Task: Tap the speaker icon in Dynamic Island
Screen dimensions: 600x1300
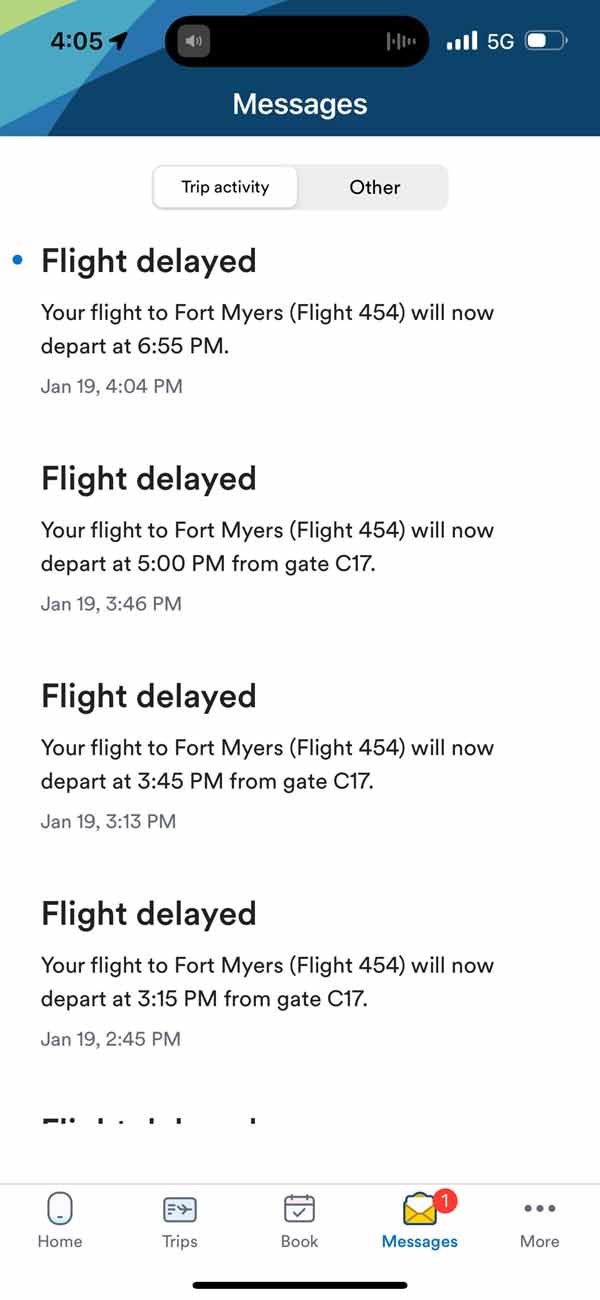Action: click(x=195, y=42)
